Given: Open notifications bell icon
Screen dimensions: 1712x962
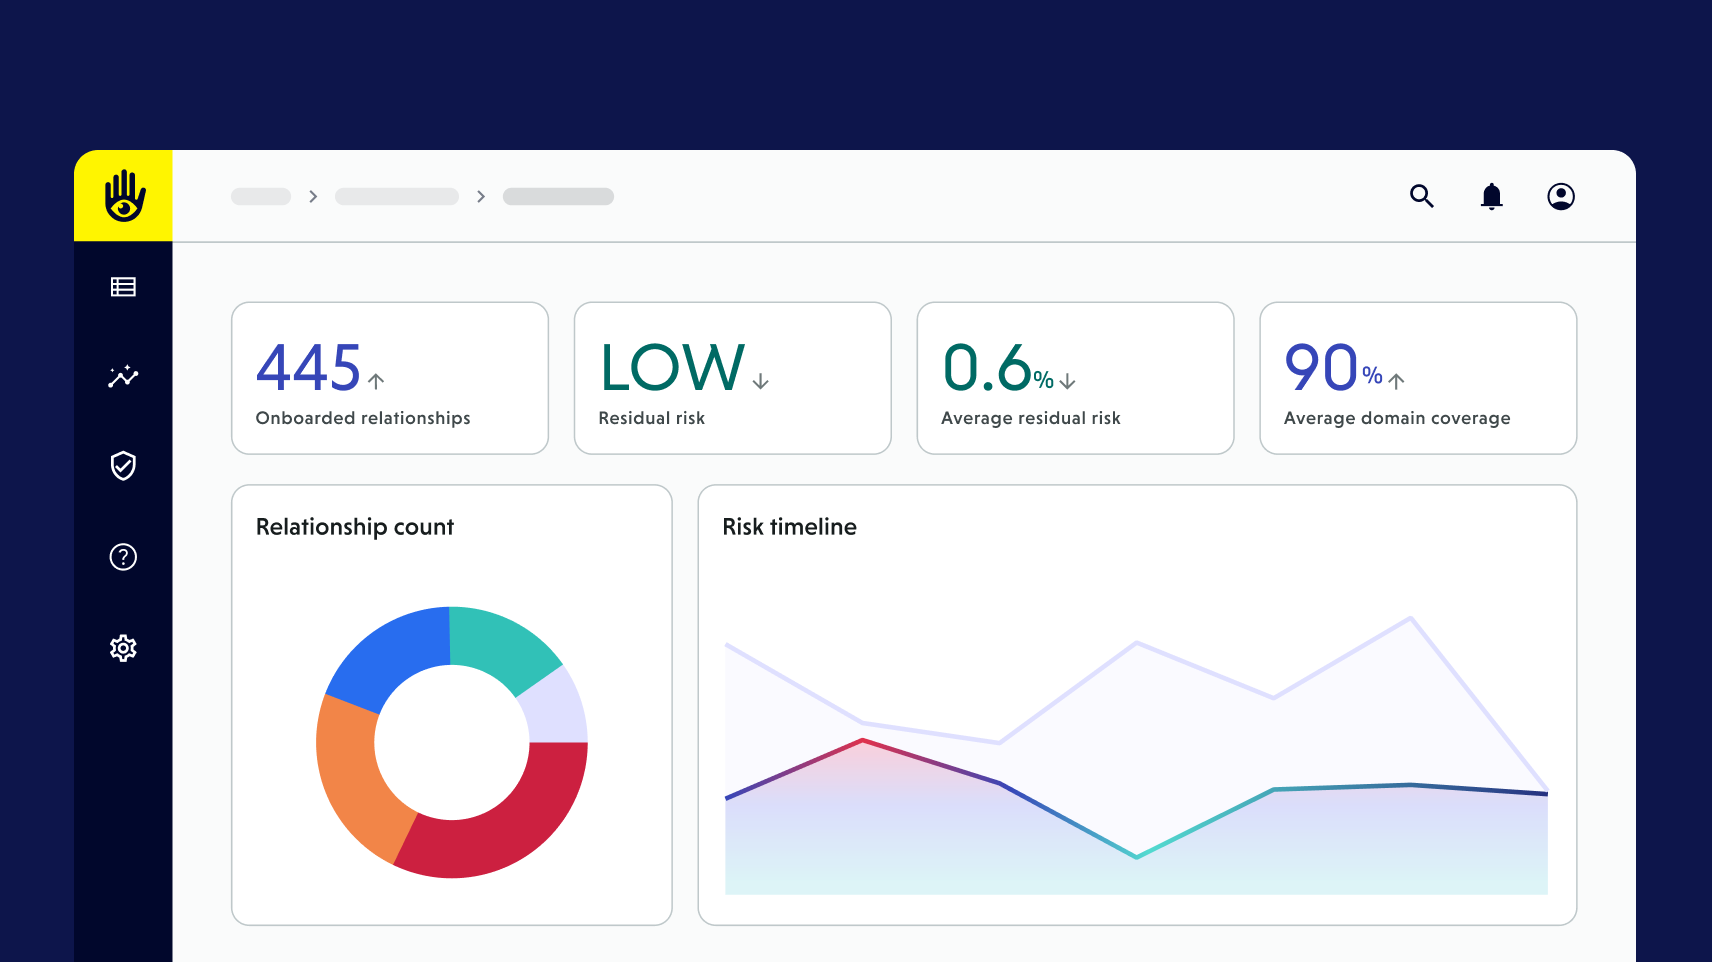Looking at the screenshot, I should pyautogui.click(x=1491, y=196).
